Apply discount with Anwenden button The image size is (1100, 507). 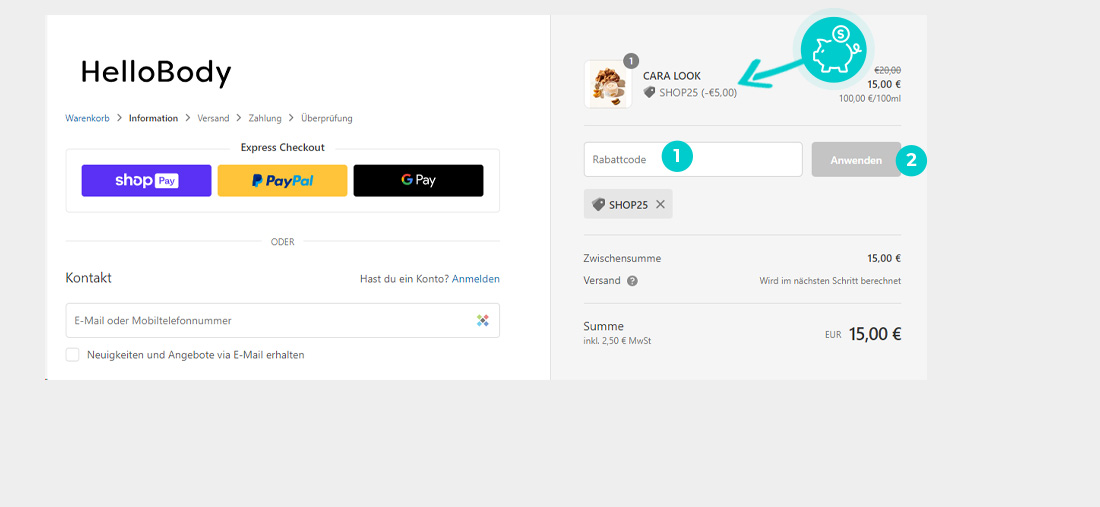856,160
